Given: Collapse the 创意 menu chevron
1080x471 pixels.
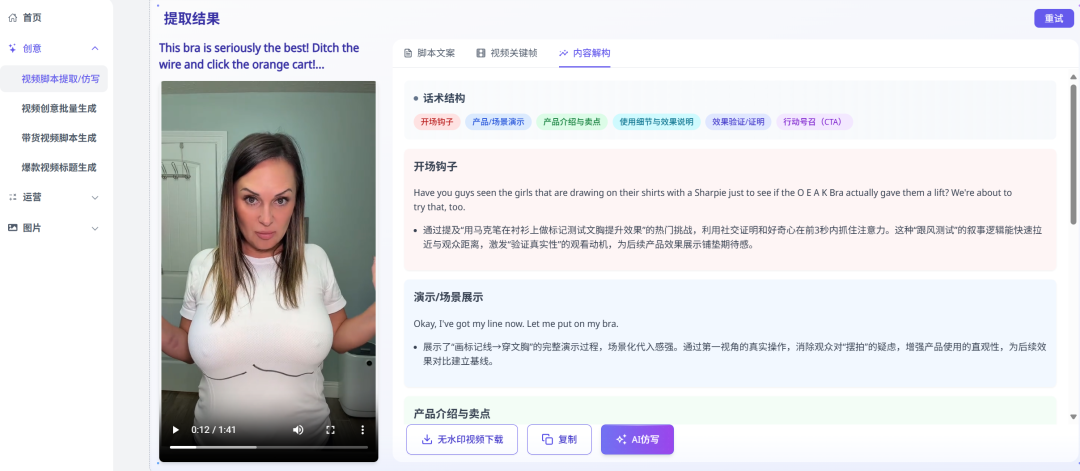Looking at the screenshot, I should click(x=95, y=48).
